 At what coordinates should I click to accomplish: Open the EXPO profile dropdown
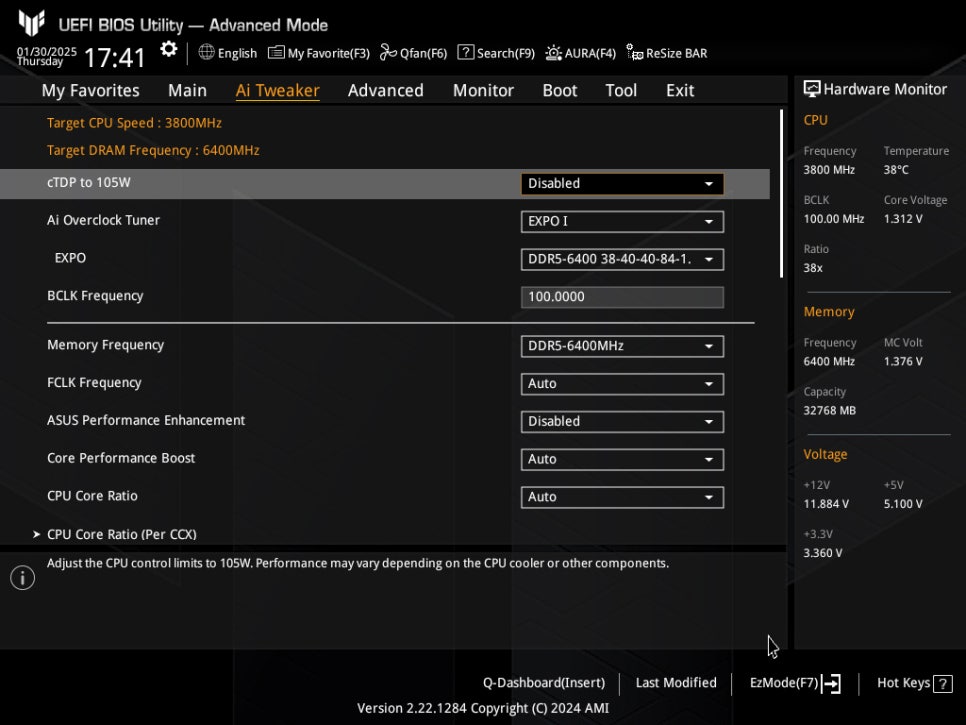pyautogui.click(x=622, y=259)
